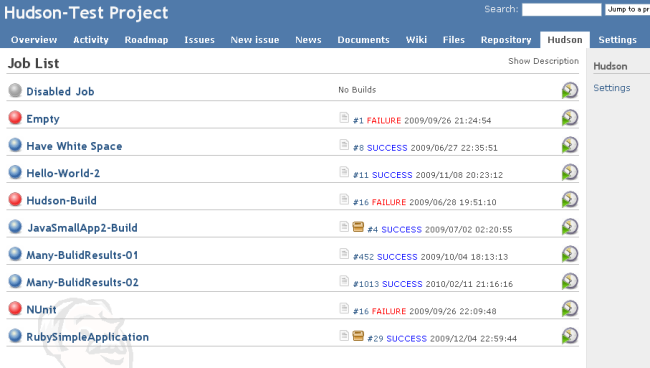Open the Hudson-Build job link
Screen dimensions: 650x368
click(x=61, y=201)
